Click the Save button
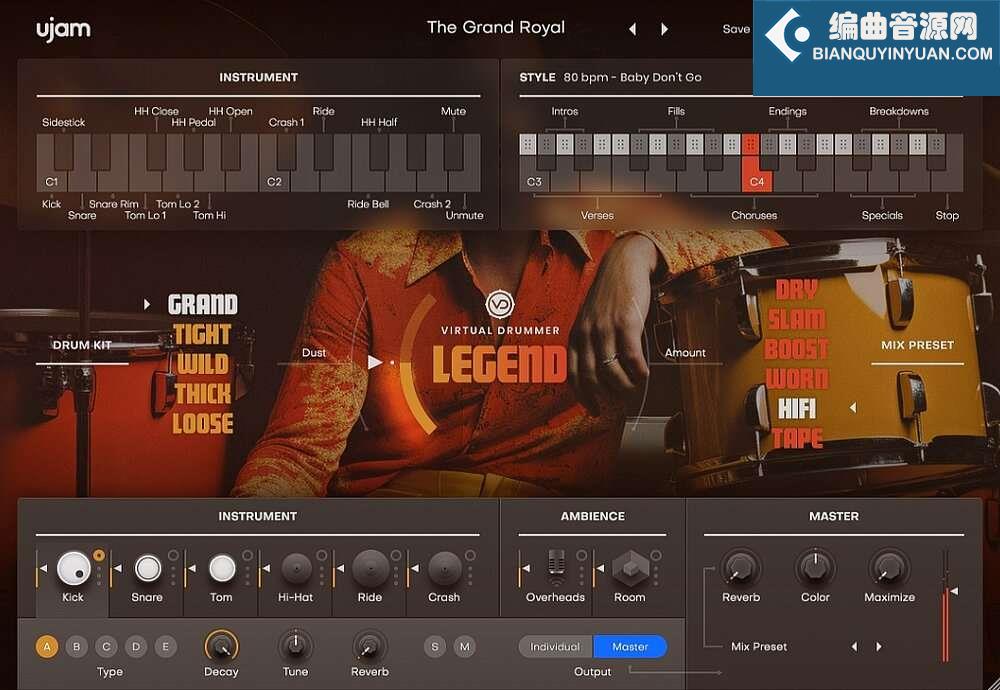1000x690 pixels. (737, 29)
